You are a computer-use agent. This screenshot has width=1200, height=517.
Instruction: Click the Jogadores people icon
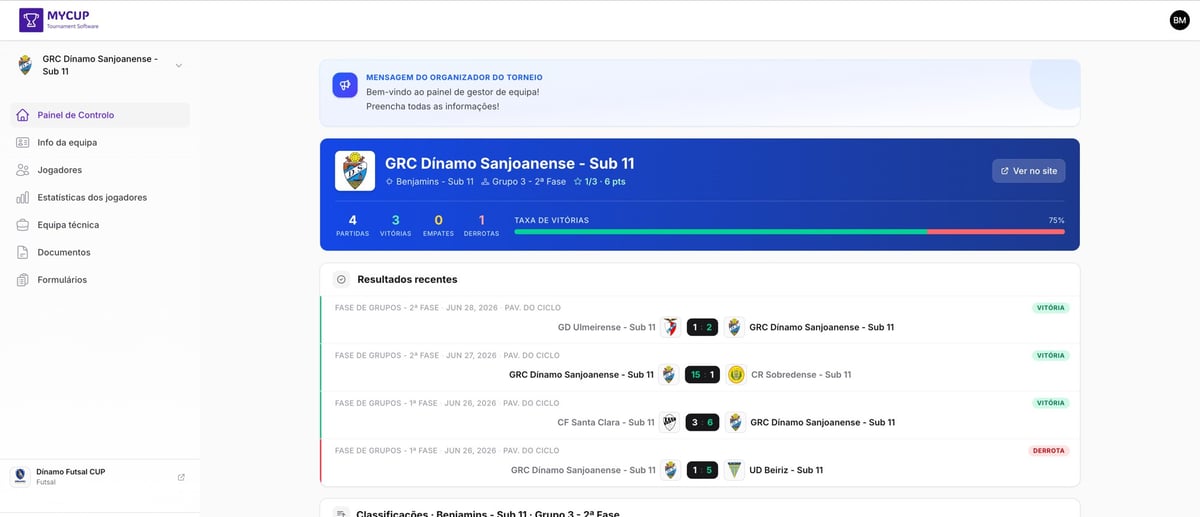tap(23, 170)
